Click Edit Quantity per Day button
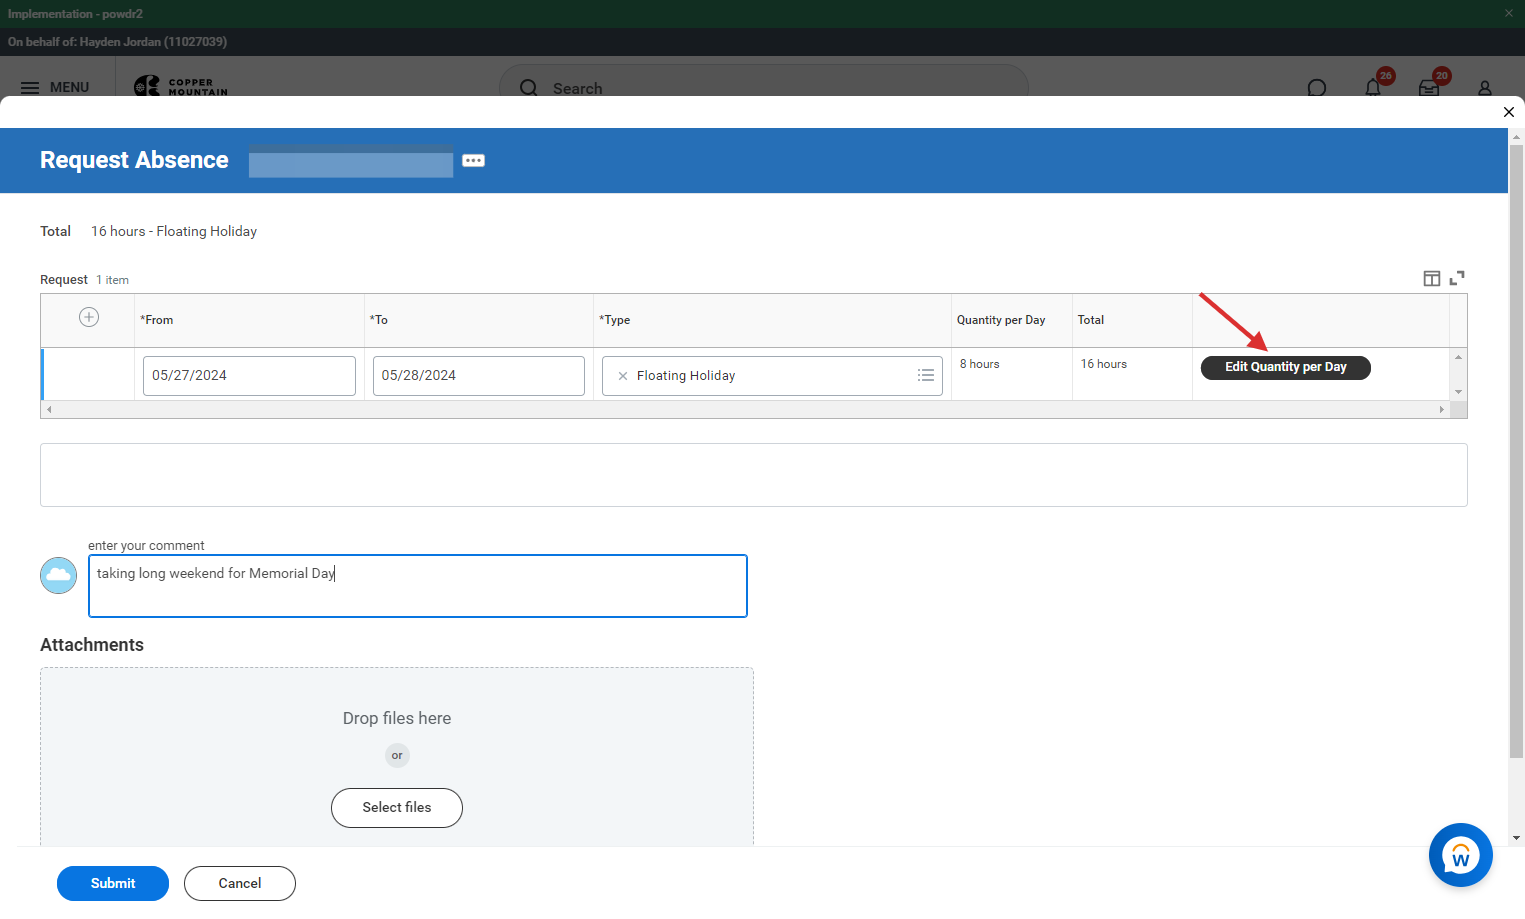Image resolution: width=1525 pixels, height=919 pixels. click(x=1286, y=367)
